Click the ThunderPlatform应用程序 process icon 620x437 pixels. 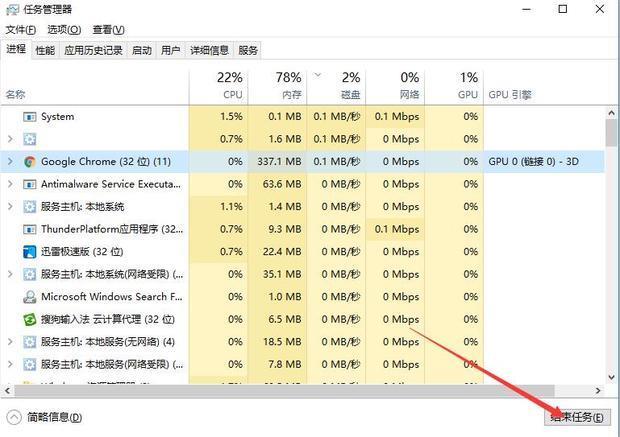coord(30,229)
